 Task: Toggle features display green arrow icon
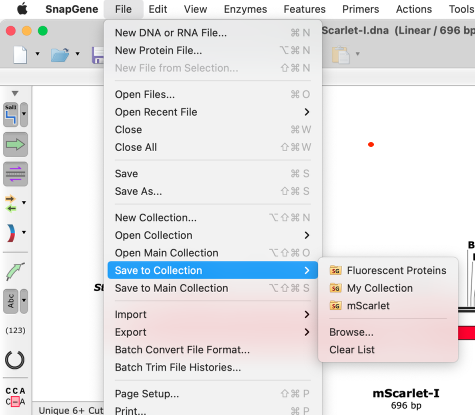tap(15, 145)
